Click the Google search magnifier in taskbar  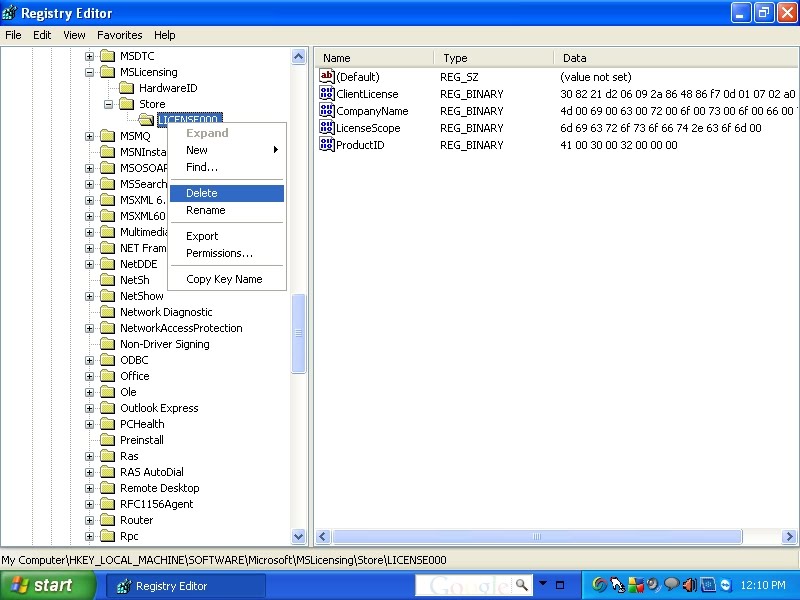tap(521, 585)
